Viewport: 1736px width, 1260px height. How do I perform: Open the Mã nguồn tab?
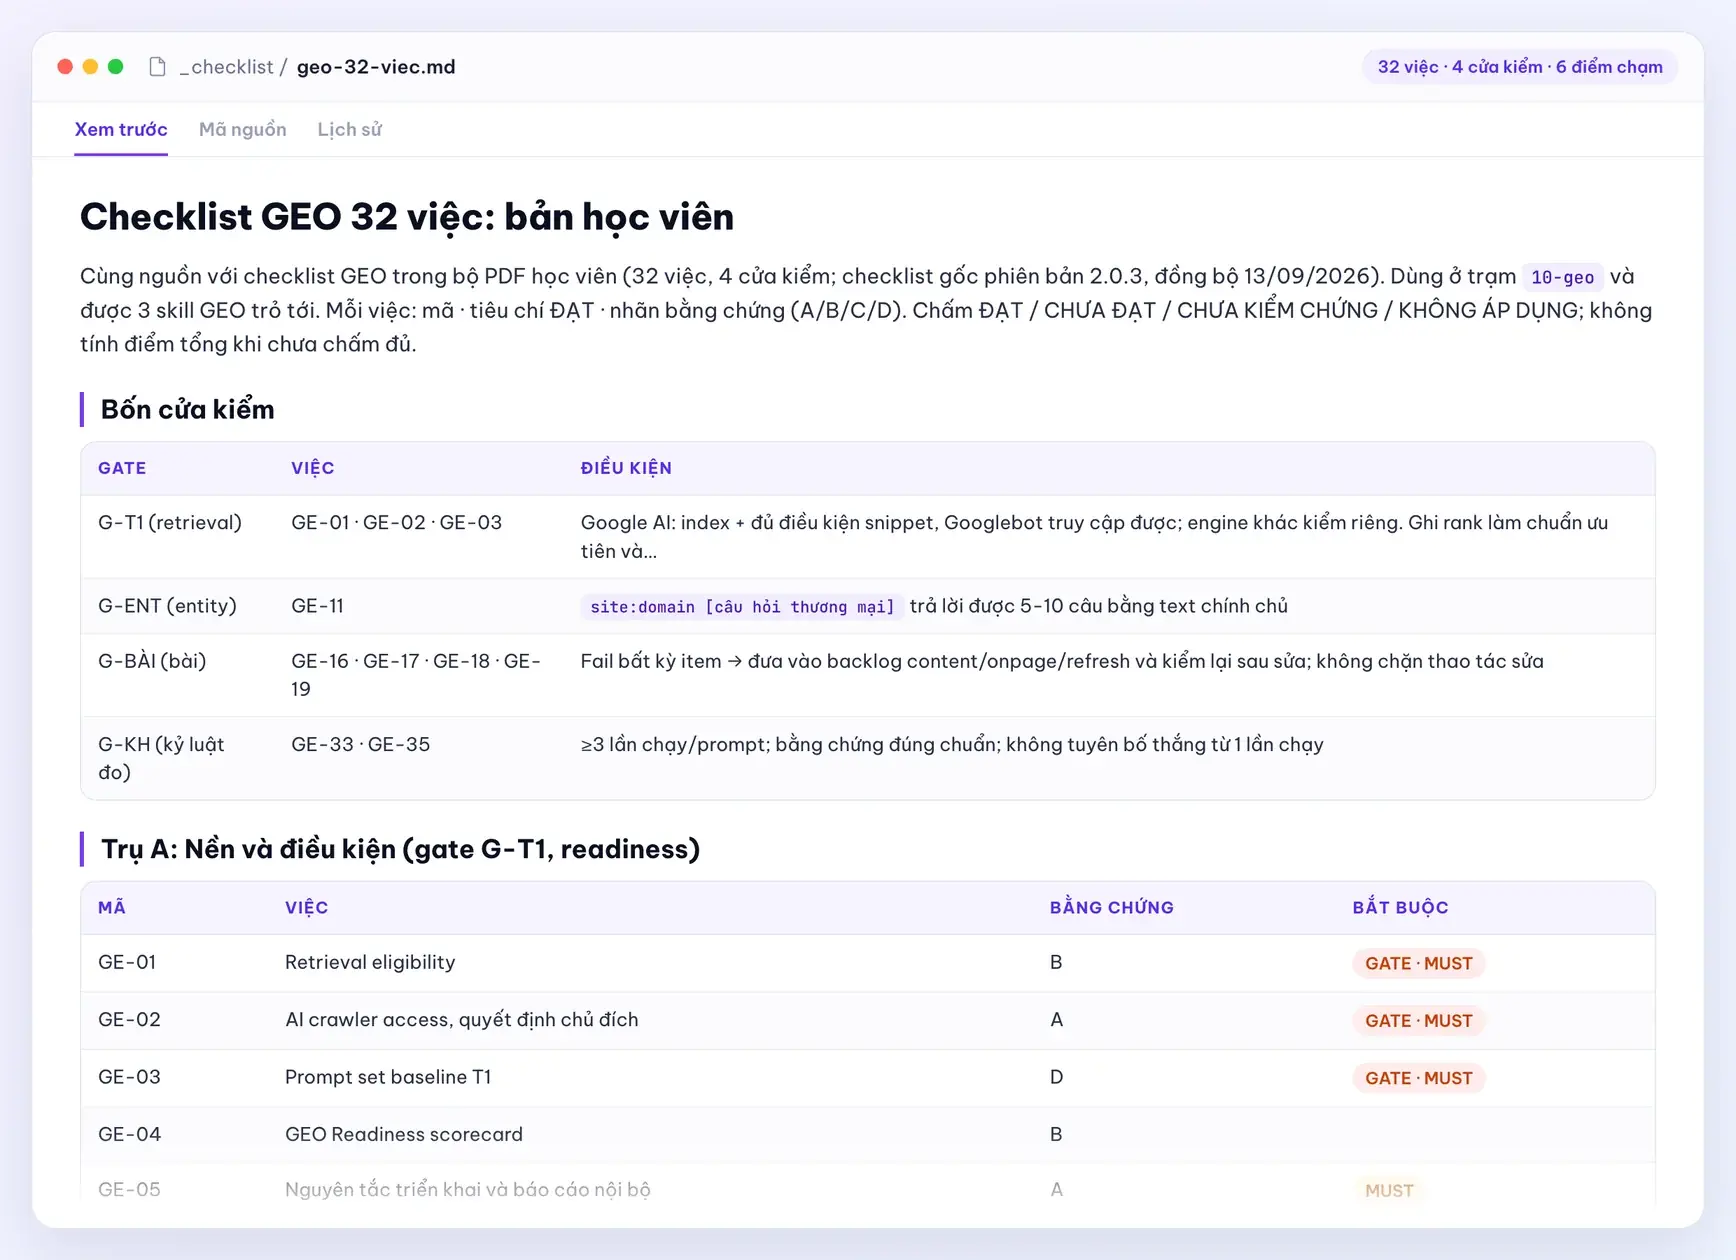coord(243,129)
